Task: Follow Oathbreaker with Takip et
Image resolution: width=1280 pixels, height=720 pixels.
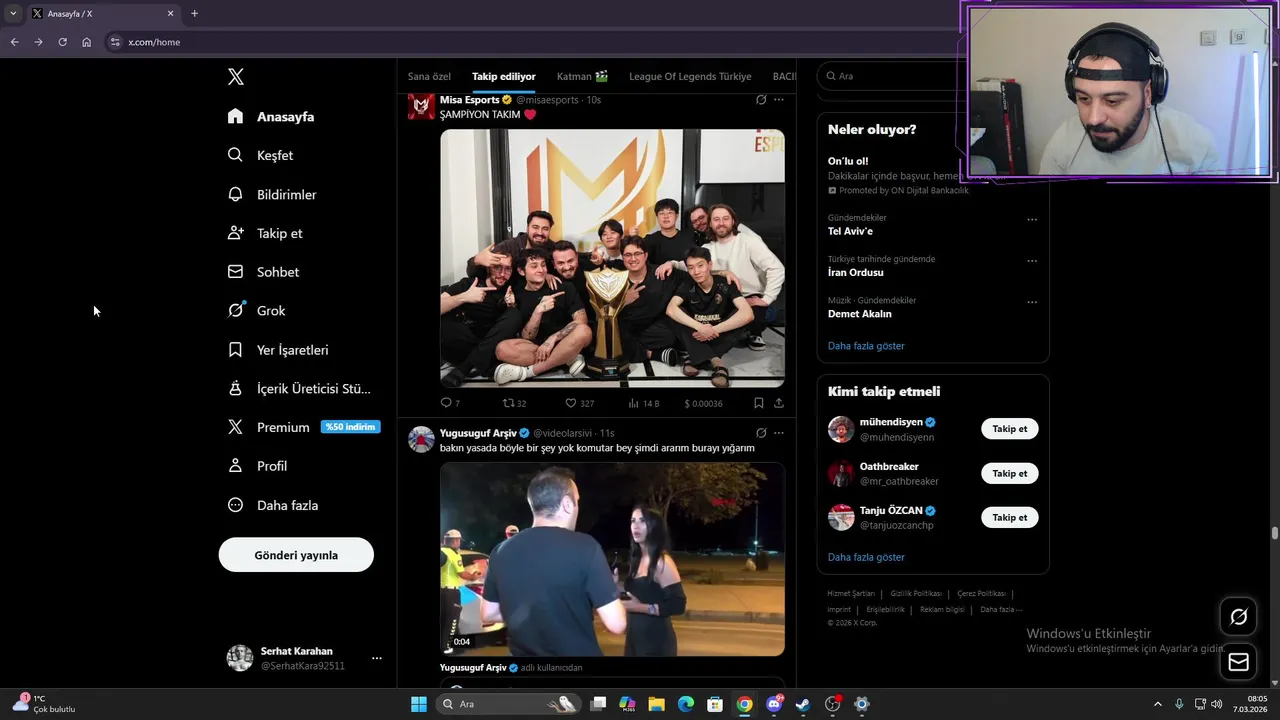Action: 1010,473
